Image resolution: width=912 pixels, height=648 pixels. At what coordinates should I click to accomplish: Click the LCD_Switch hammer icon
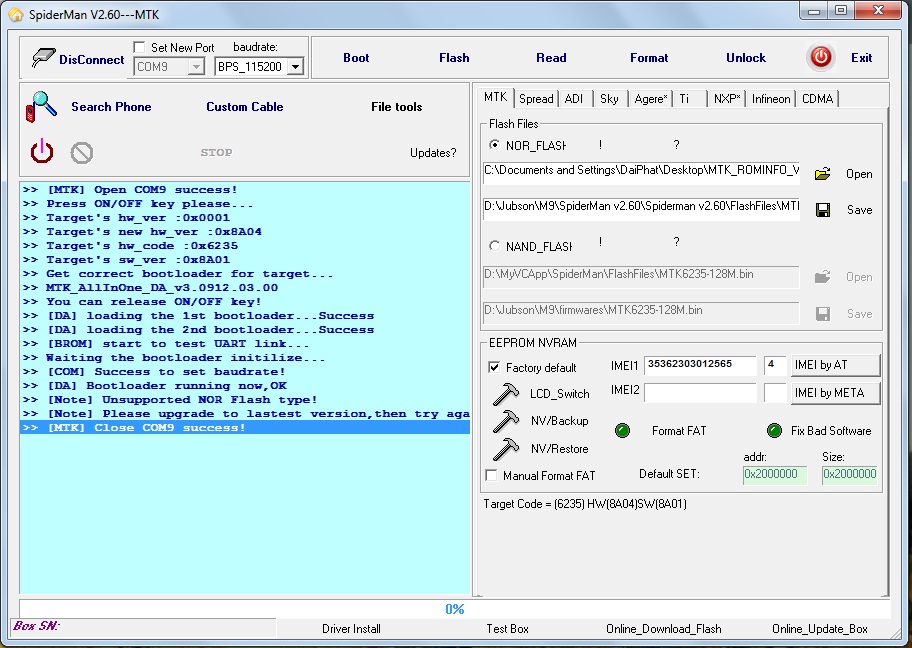[505, 394]
